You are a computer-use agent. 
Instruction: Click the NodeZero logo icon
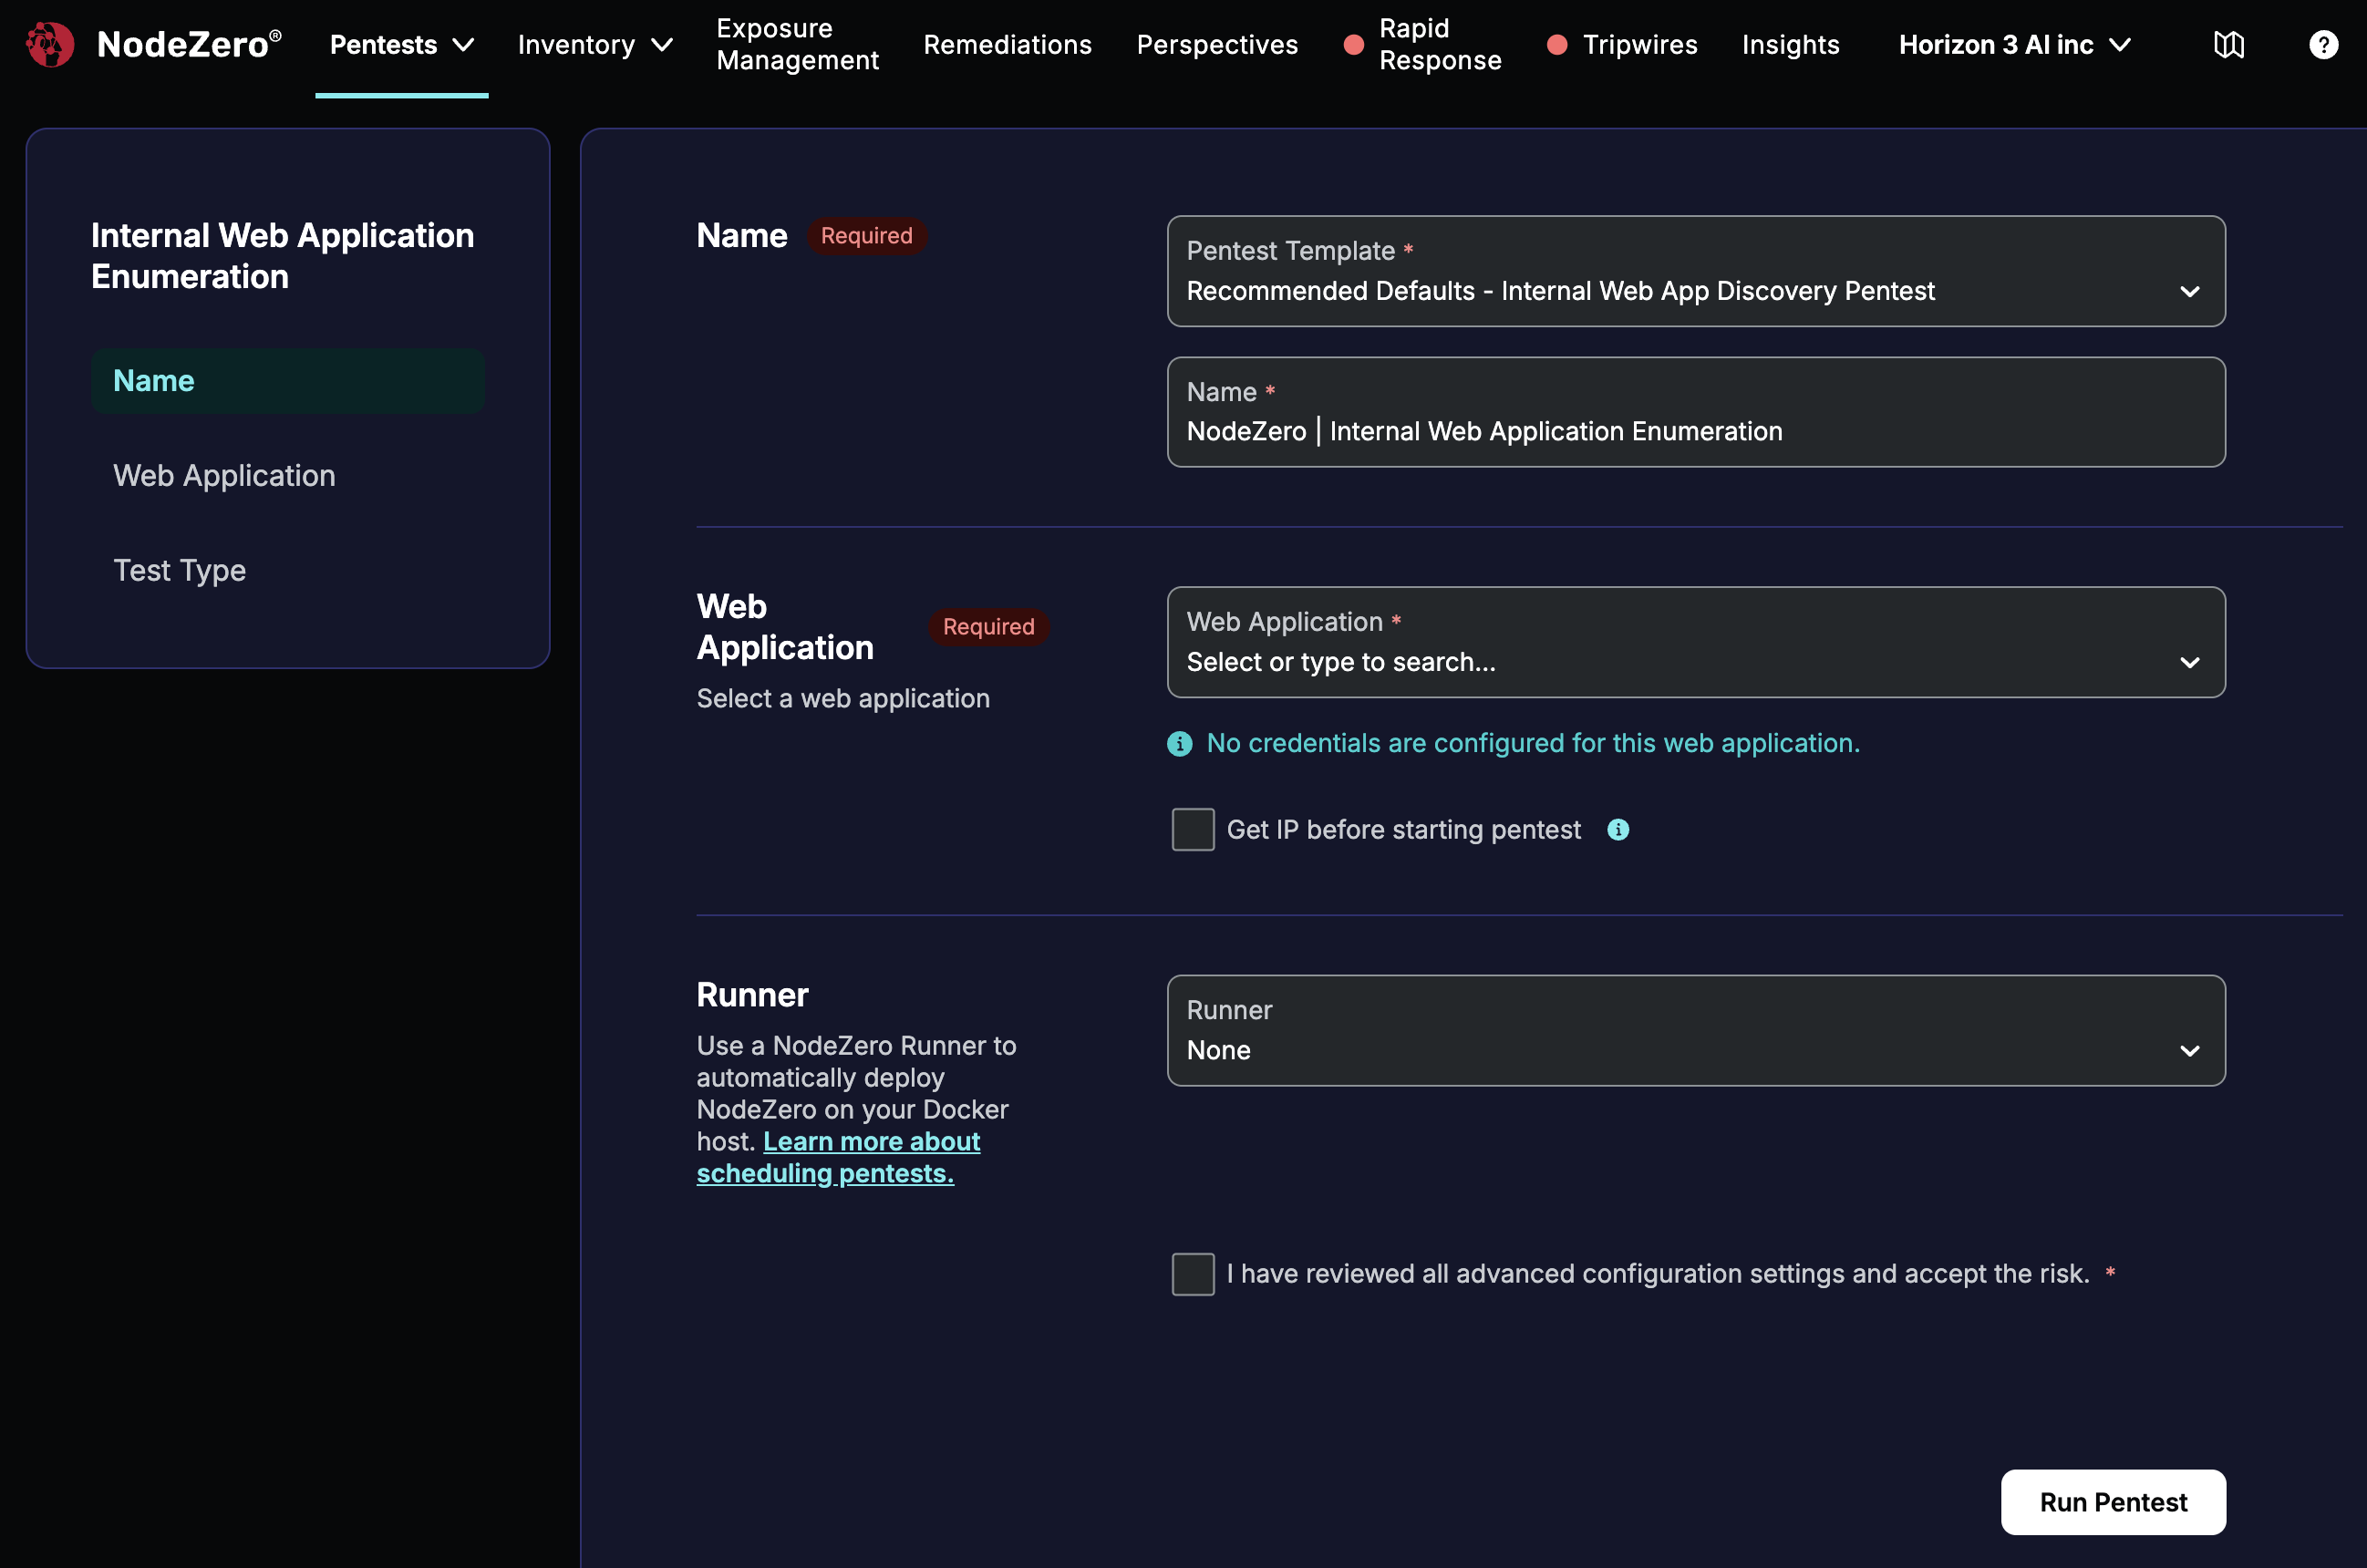point(50,44)
